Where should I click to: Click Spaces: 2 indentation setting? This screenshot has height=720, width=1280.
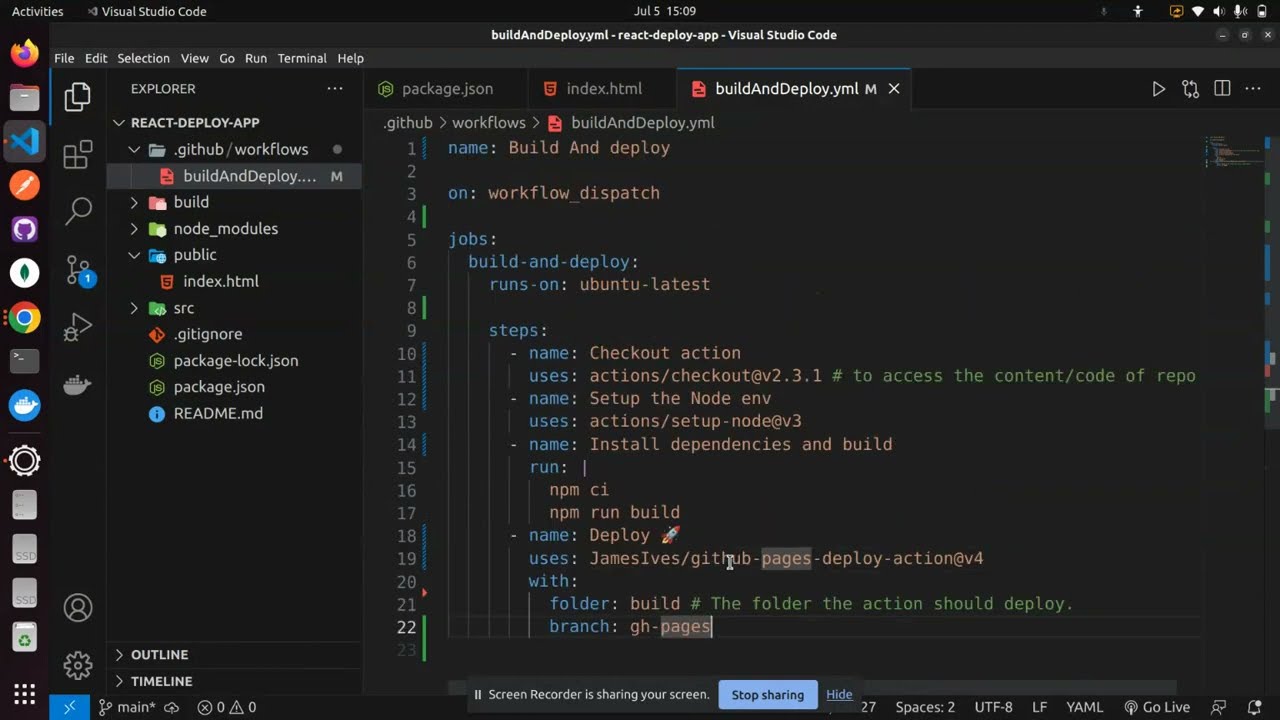pos(925,707)
